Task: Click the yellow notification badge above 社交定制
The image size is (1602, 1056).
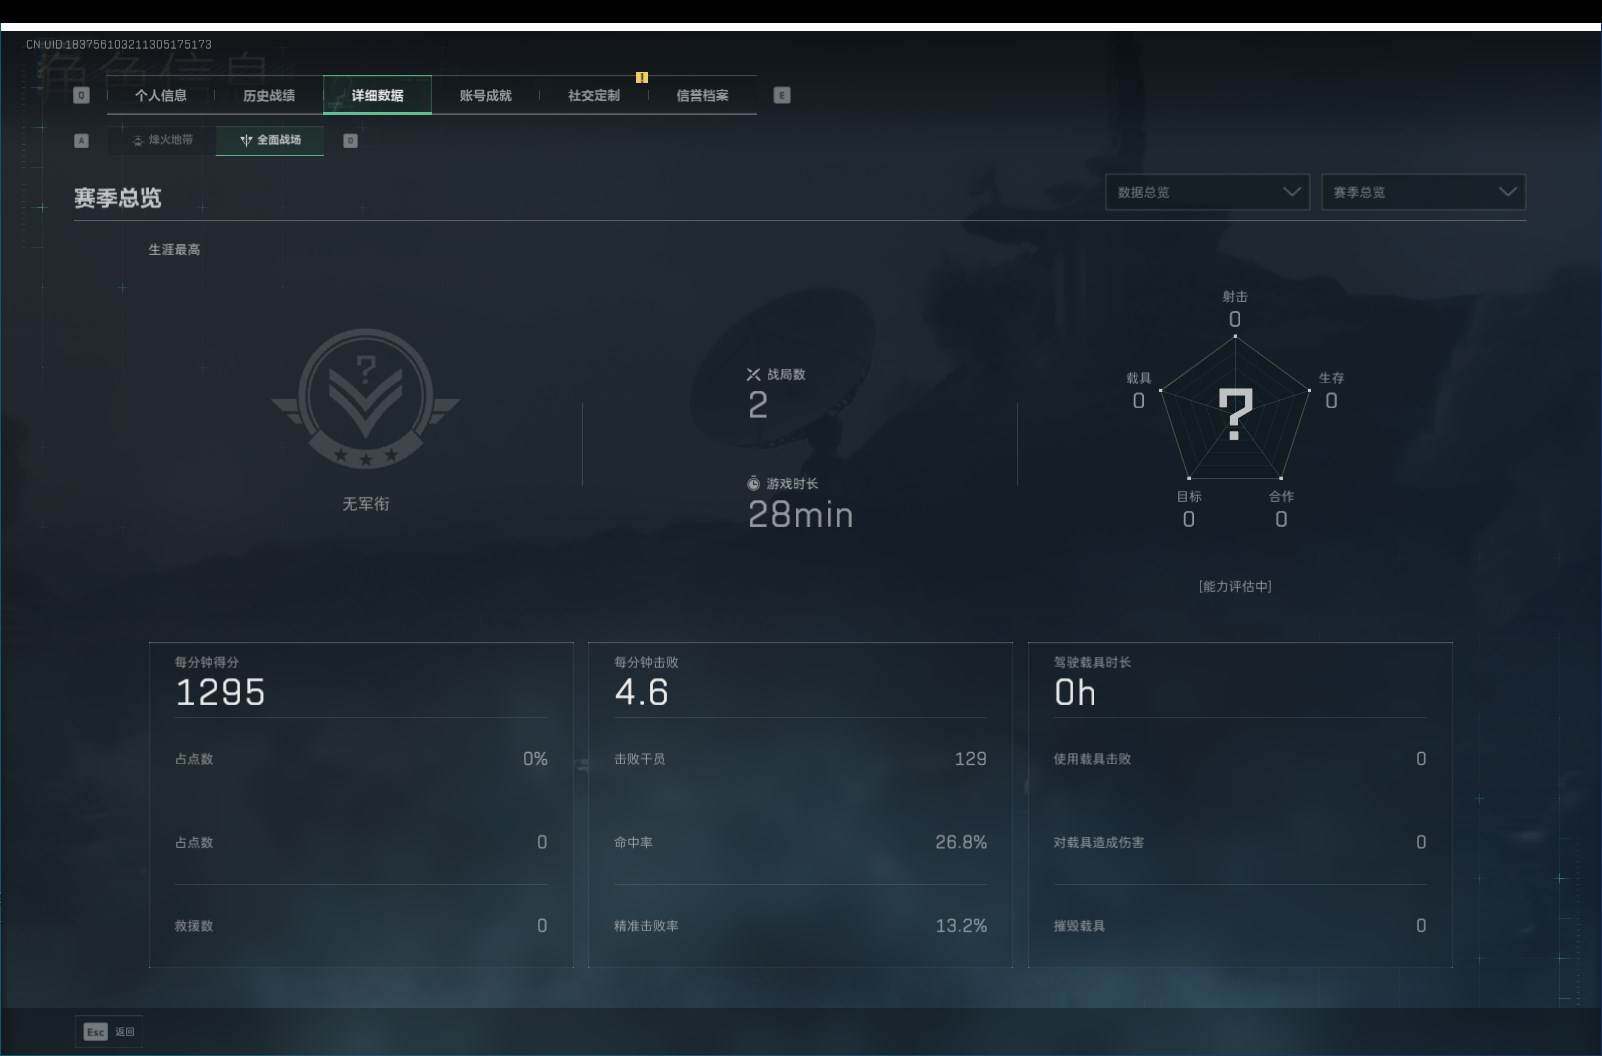Action: tap(642, 77)
